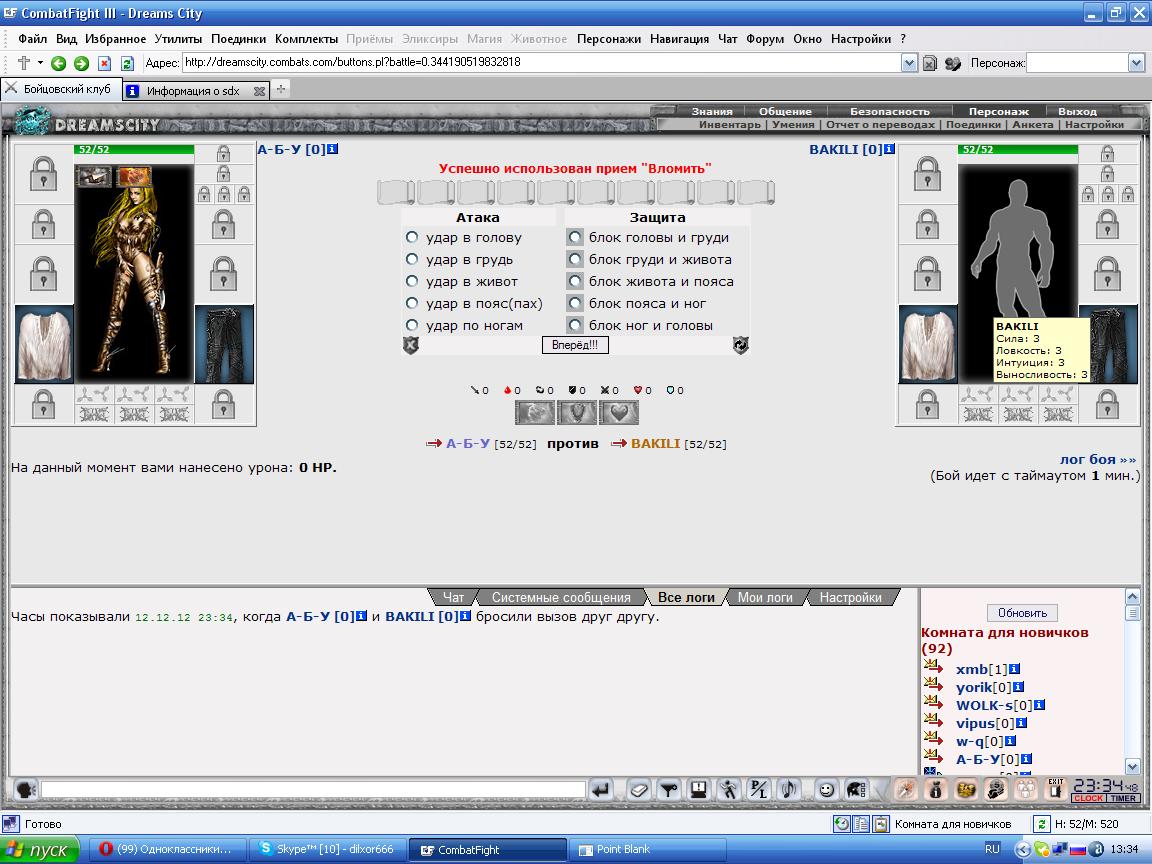
Task: Click the first combat technique slot icon
Action: click(534, 413)
